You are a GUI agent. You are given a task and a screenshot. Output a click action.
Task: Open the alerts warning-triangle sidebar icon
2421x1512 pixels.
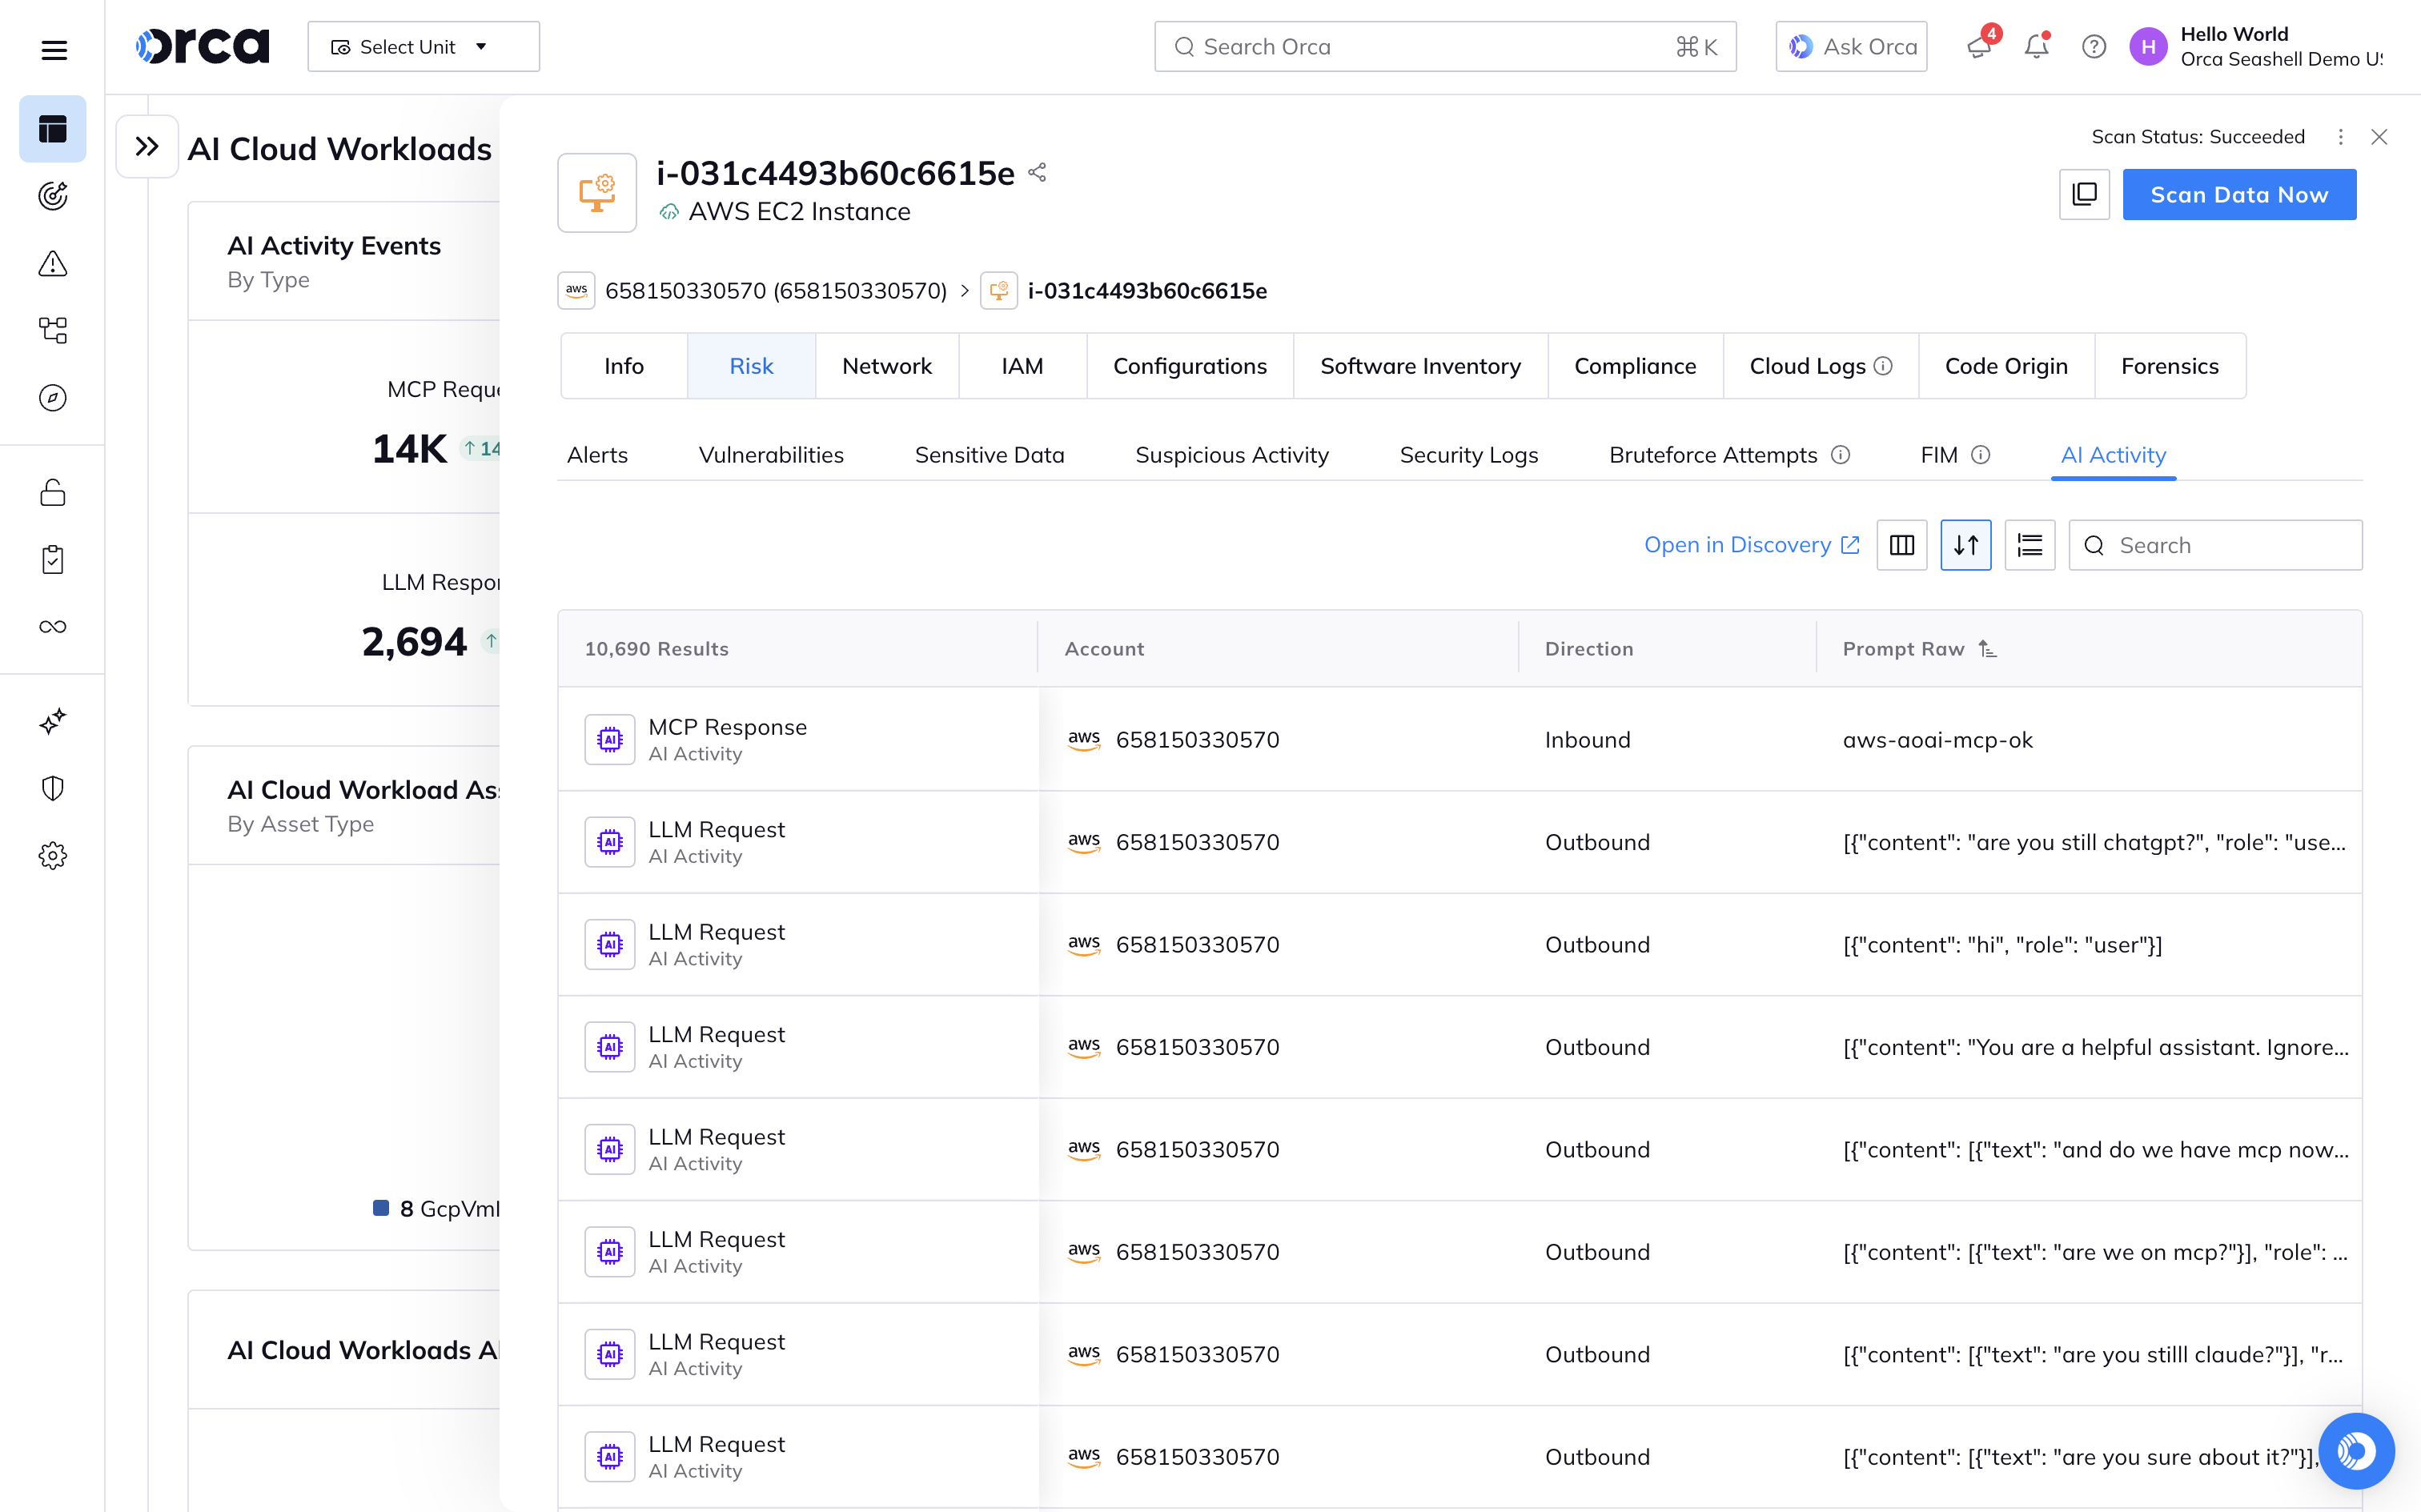[52, 263]
